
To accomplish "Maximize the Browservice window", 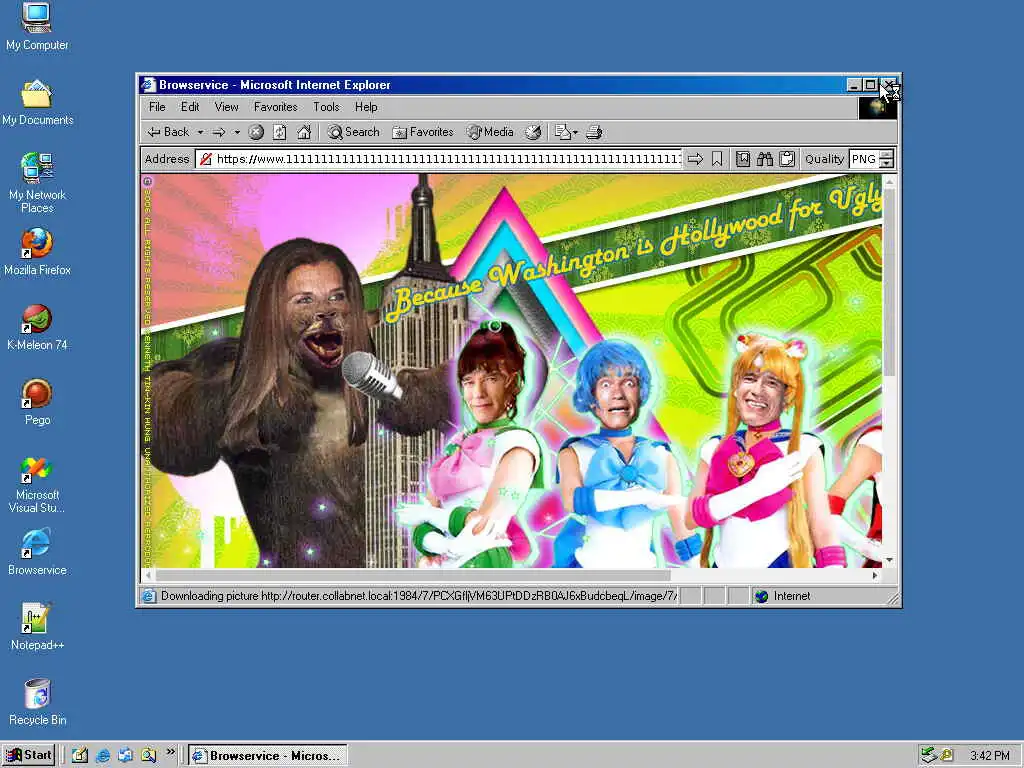I will 870,85.
